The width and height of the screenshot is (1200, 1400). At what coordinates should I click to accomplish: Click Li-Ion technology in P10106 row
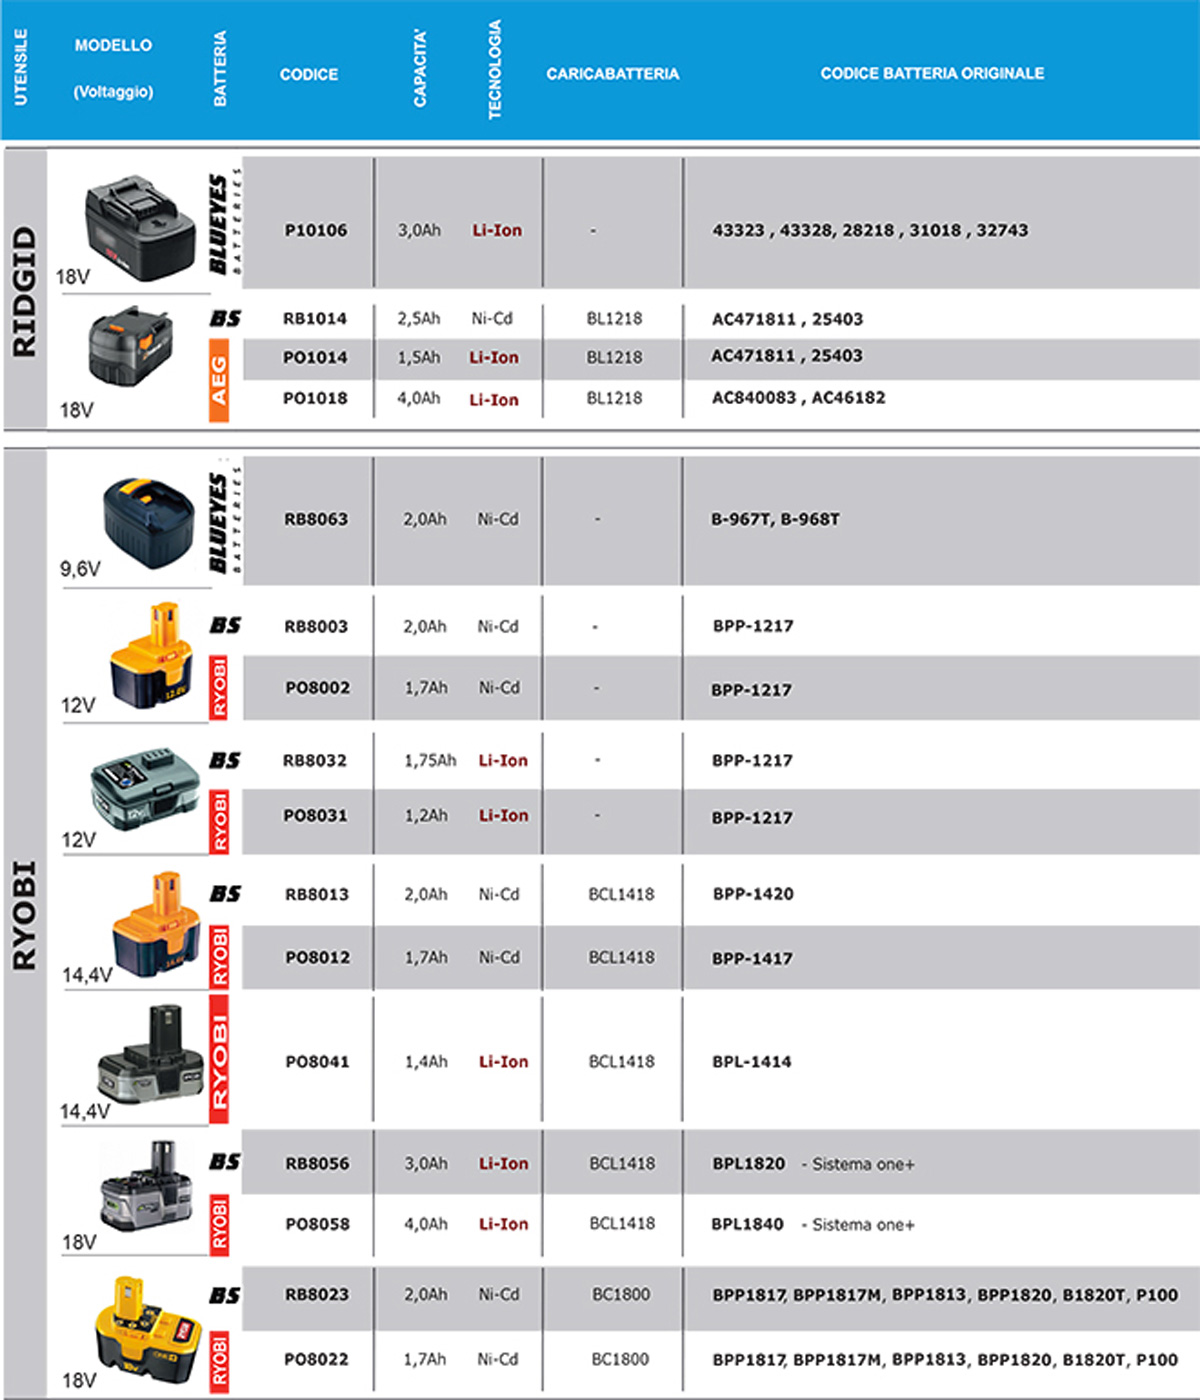(497, 230)
